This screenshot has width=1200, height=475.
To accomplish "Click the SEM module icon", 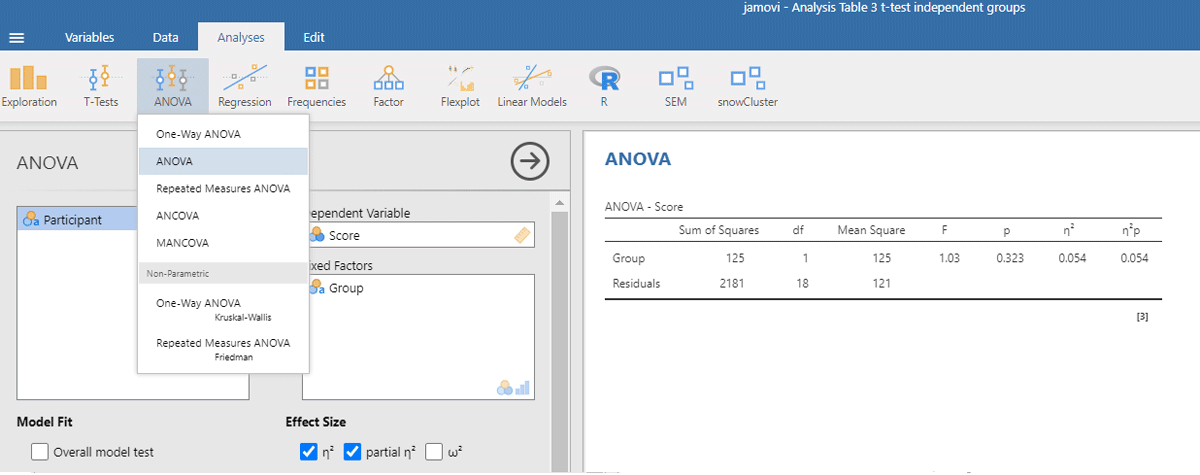I will (x=675, y=86).
